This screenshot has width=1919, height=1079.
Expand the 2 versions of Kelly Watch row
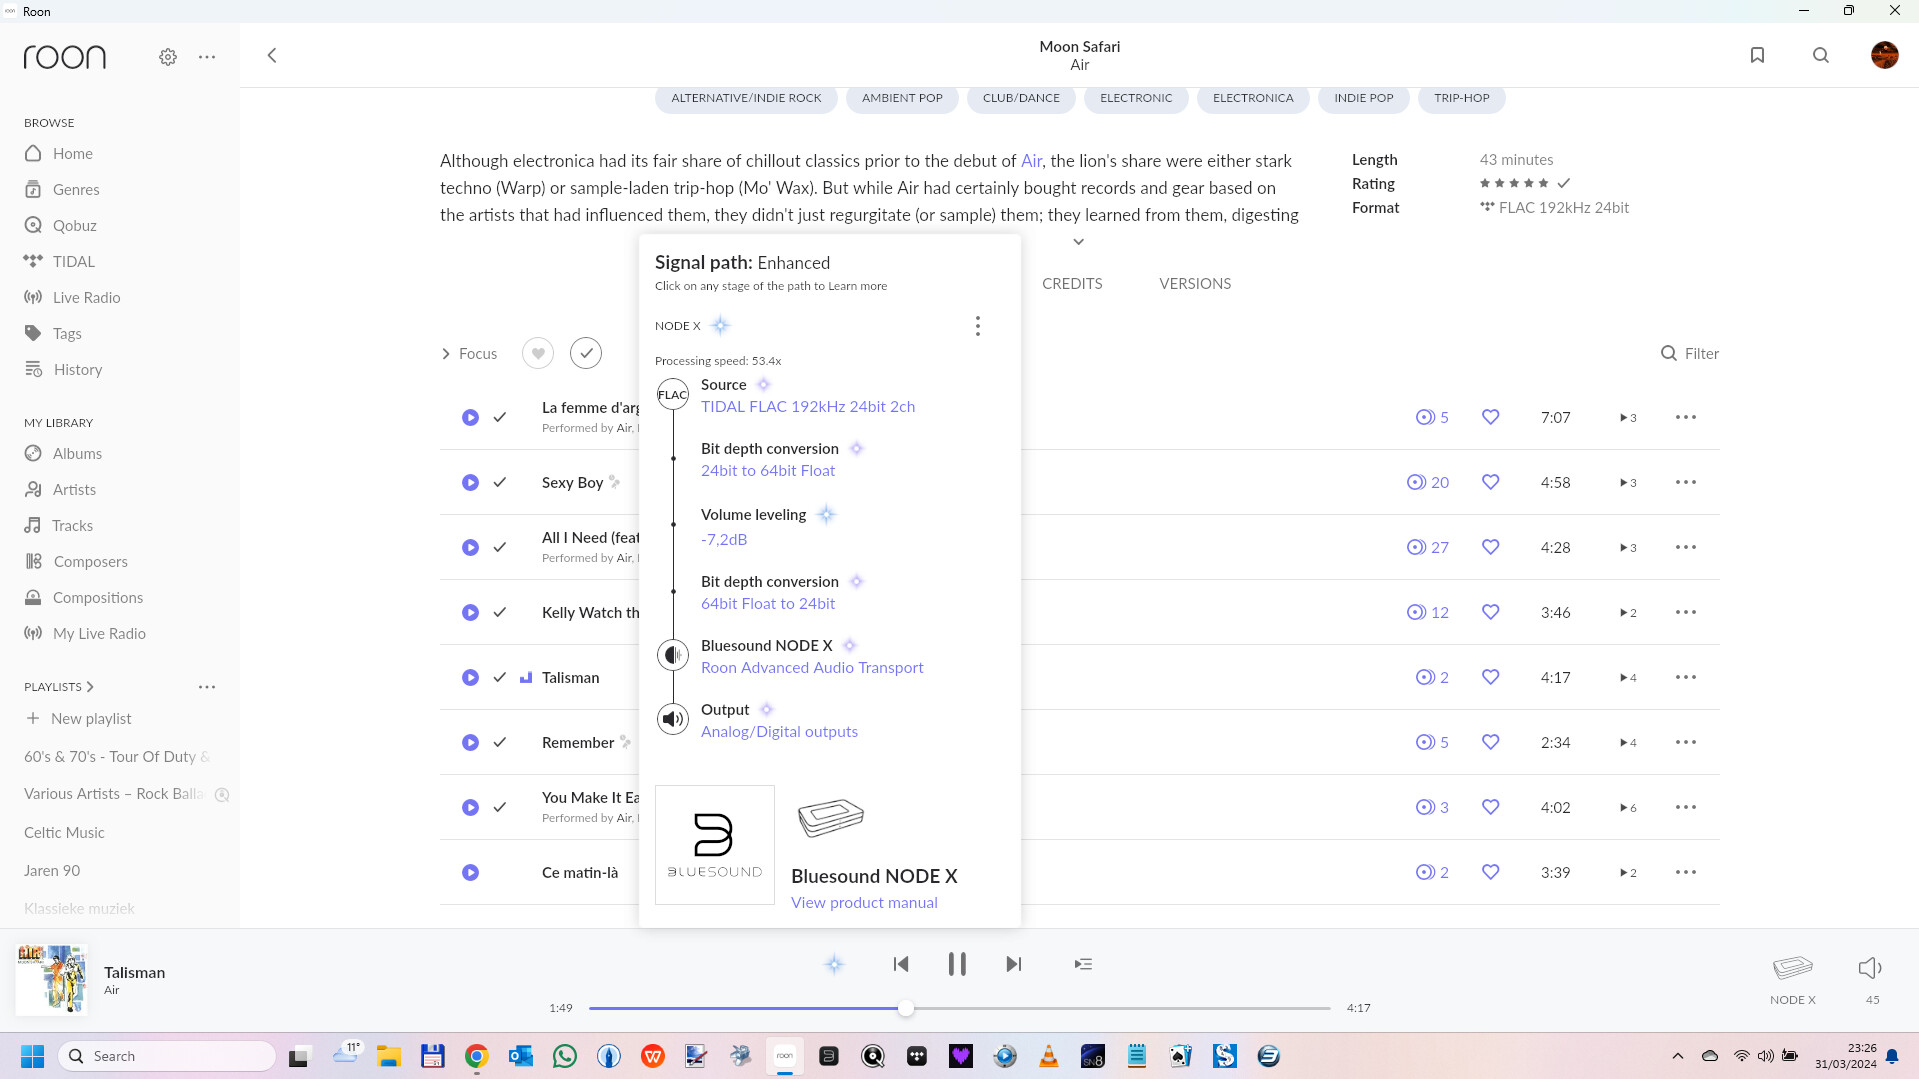pyautogui.click(x=1628, y=613)
